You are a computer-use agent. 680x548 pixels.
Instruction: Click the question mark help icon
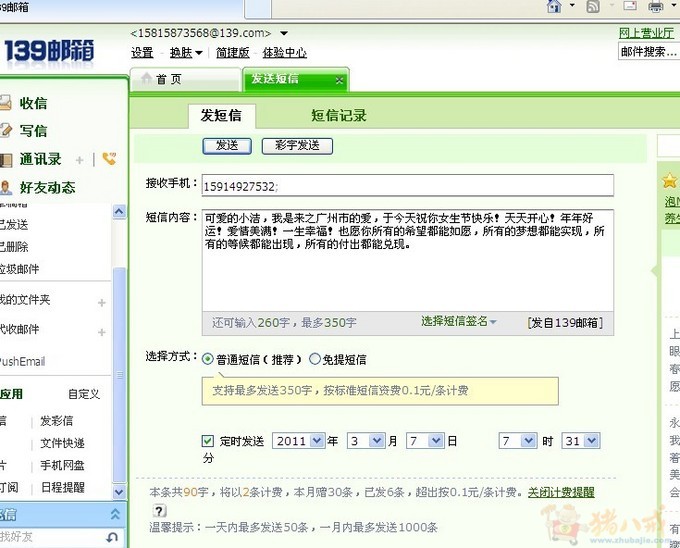click(x=159, y=511)
